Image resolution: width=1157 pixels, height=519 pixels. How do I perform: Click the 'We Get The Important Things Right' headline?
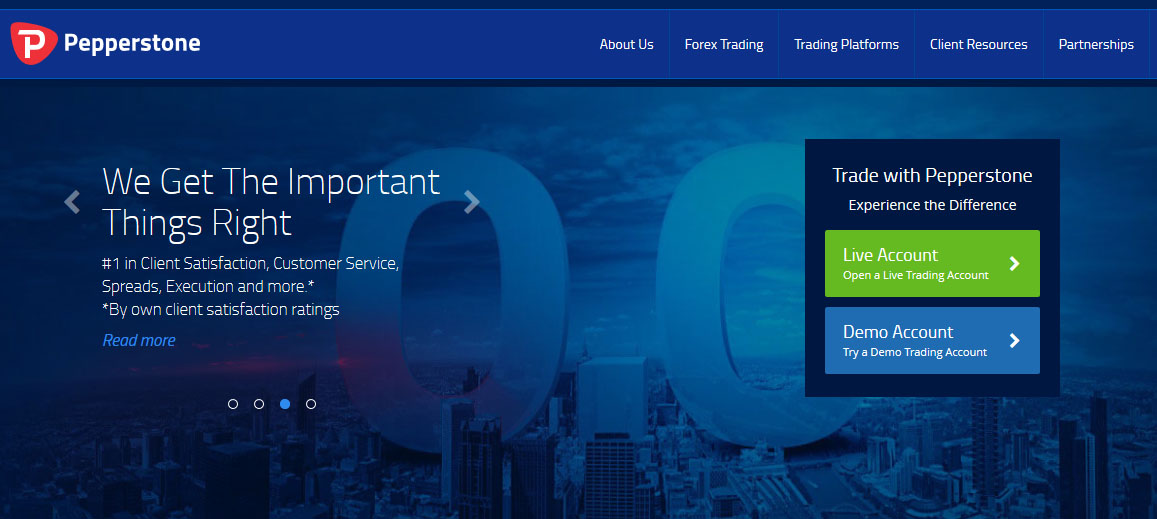[271, 202]
